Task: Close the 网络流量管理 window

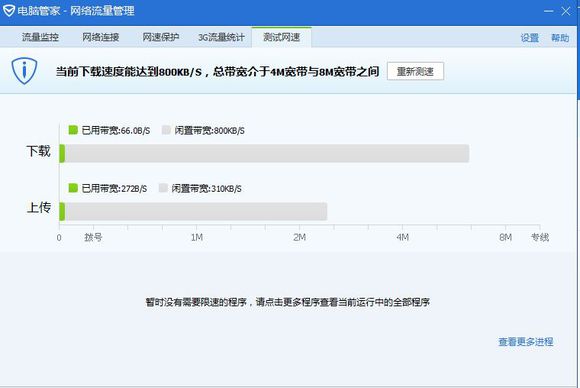Action: [x=566, y=11]
